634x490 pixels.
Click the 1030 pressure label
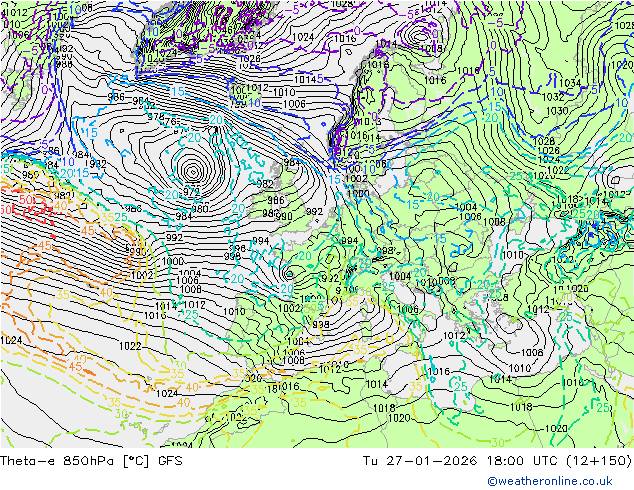tap(556, 111)
